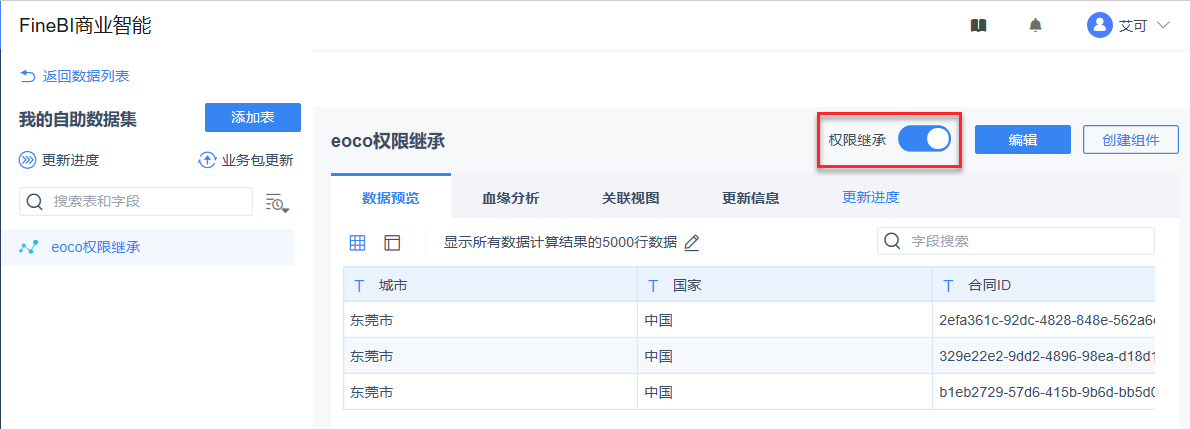Click the user avatar icon
This screenshot has height=429, width=1190.
(x=1100, y=25)
